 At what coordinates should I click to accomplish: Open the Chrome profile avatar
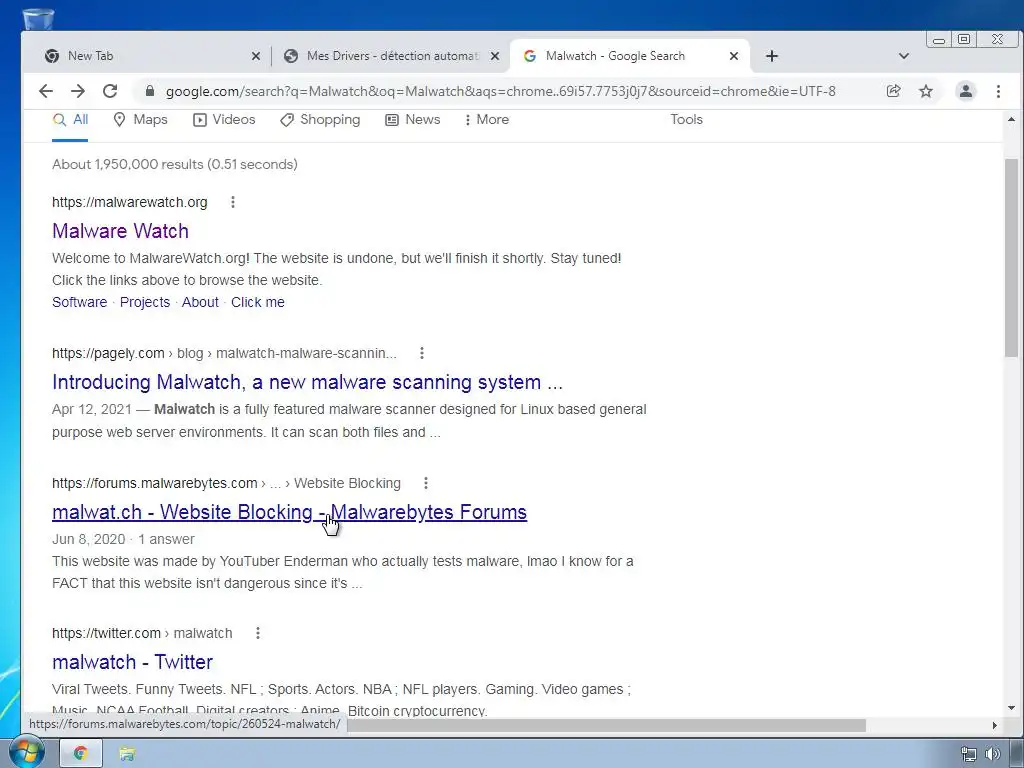coord(965,91)
